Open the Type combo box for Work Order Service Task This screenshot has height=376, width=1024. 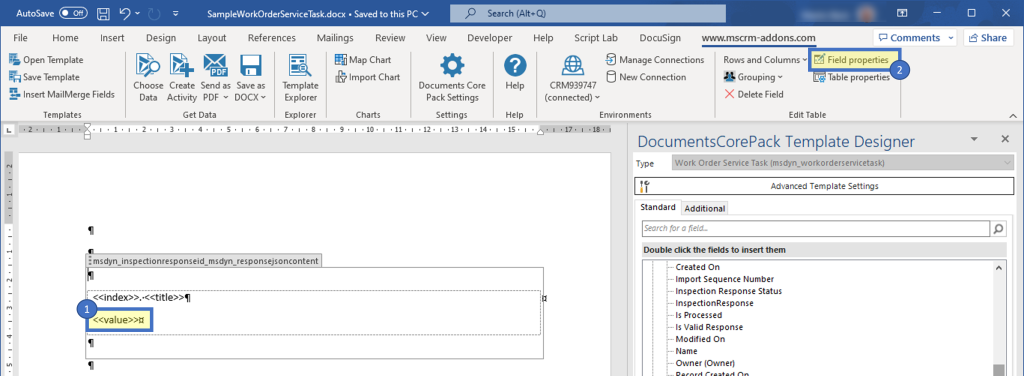[x=842, y=163]
